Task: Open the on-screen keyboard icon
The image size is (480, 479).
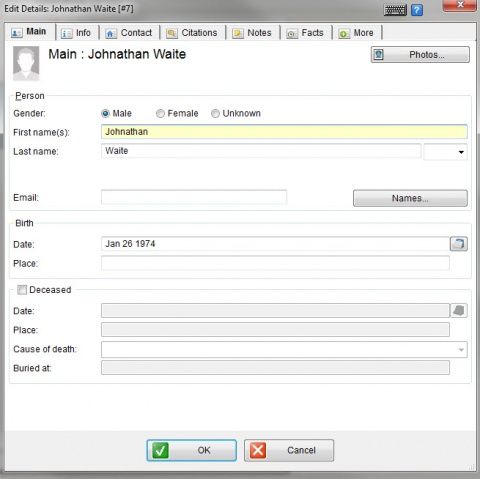Action: click(x=395, y=10)
